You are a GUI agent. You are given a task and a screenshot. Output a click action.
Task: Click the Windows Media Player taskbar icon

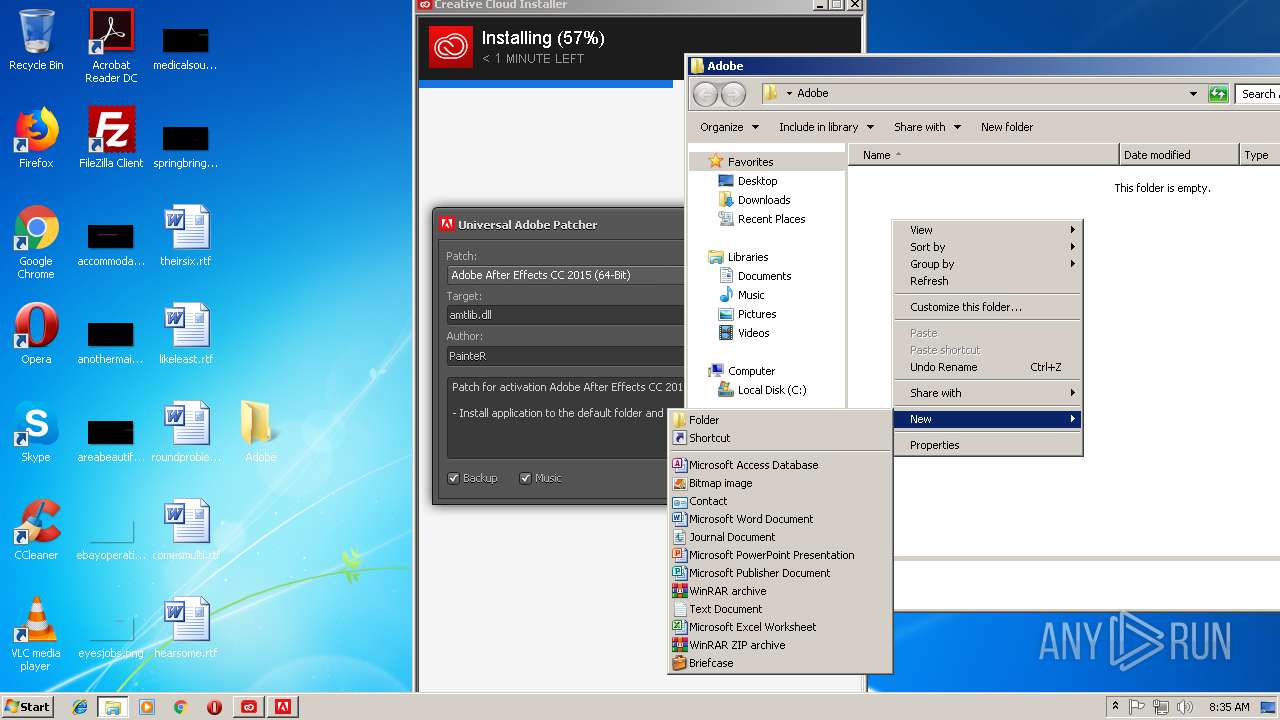tap(147, 707)
